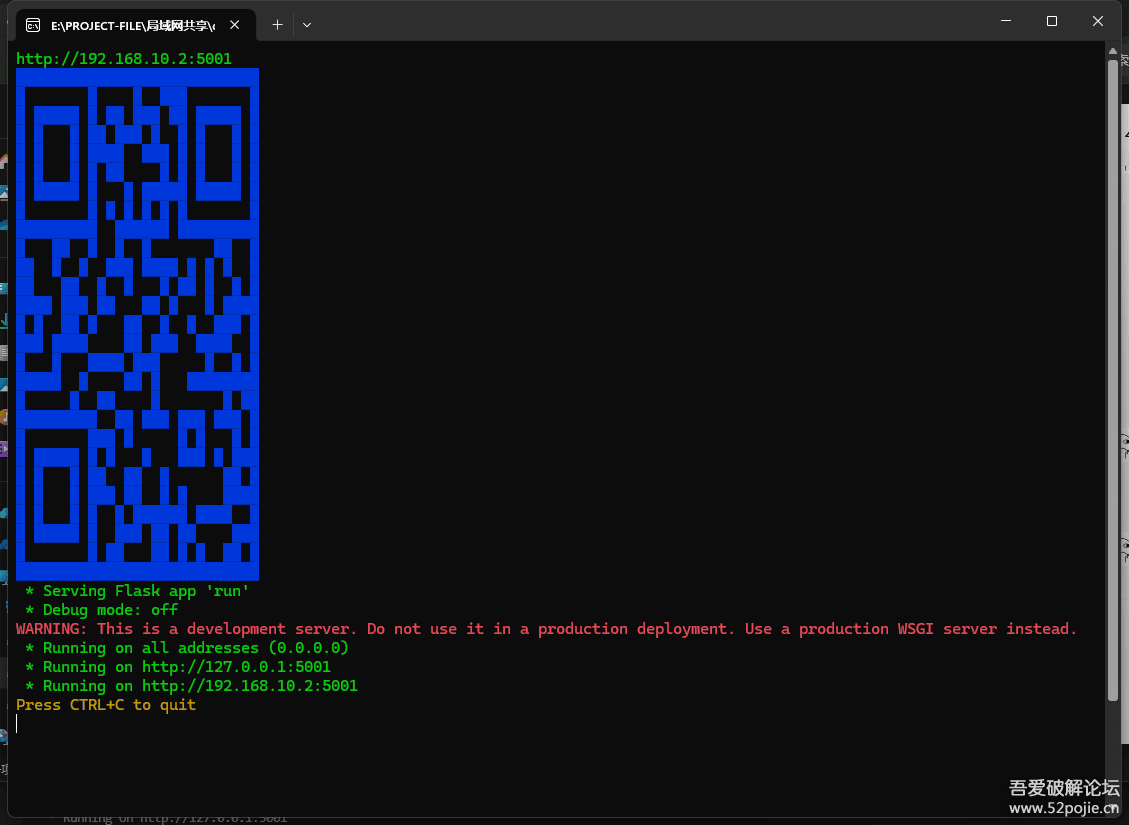
Task: Select the terminal tab titled E:\PROJECT-FILE
Action: pyautogui.click(x=135, y=25)
